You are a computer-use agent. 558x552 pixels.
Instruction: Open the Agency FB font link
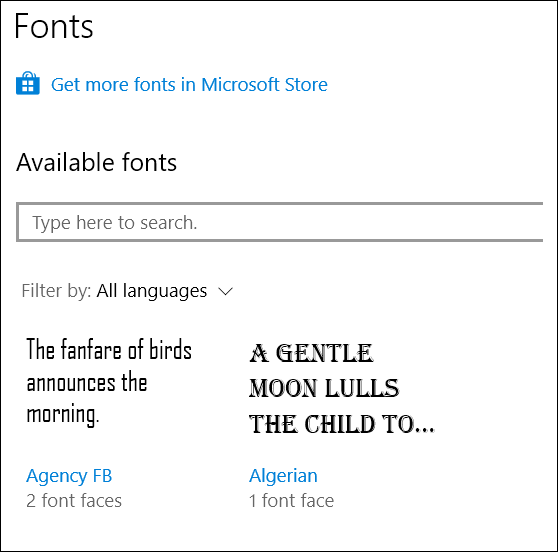(69, 476)
